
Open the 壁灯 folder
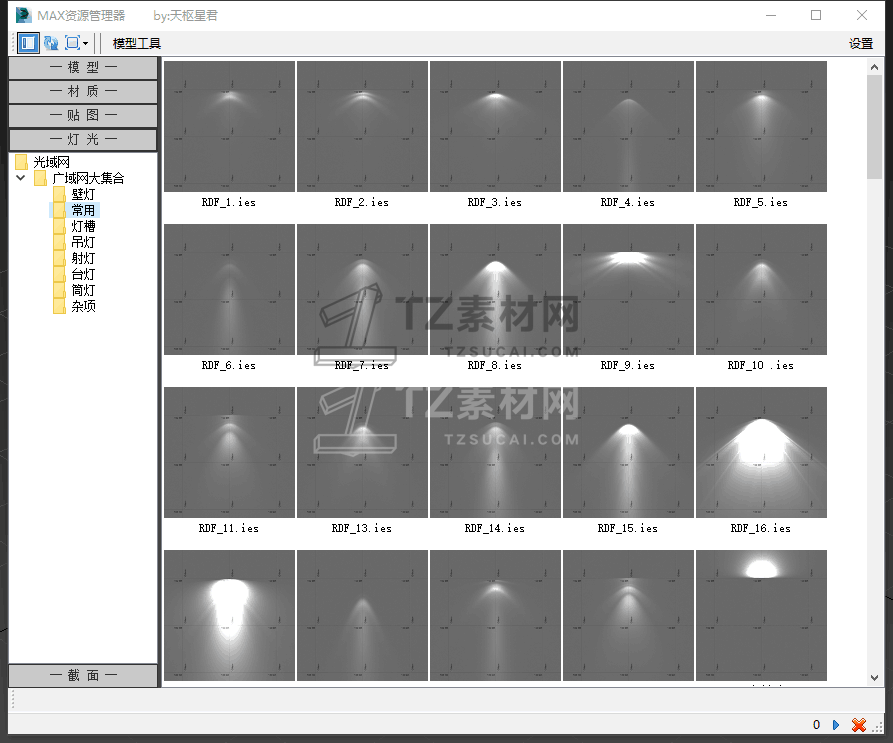point(83,194)
